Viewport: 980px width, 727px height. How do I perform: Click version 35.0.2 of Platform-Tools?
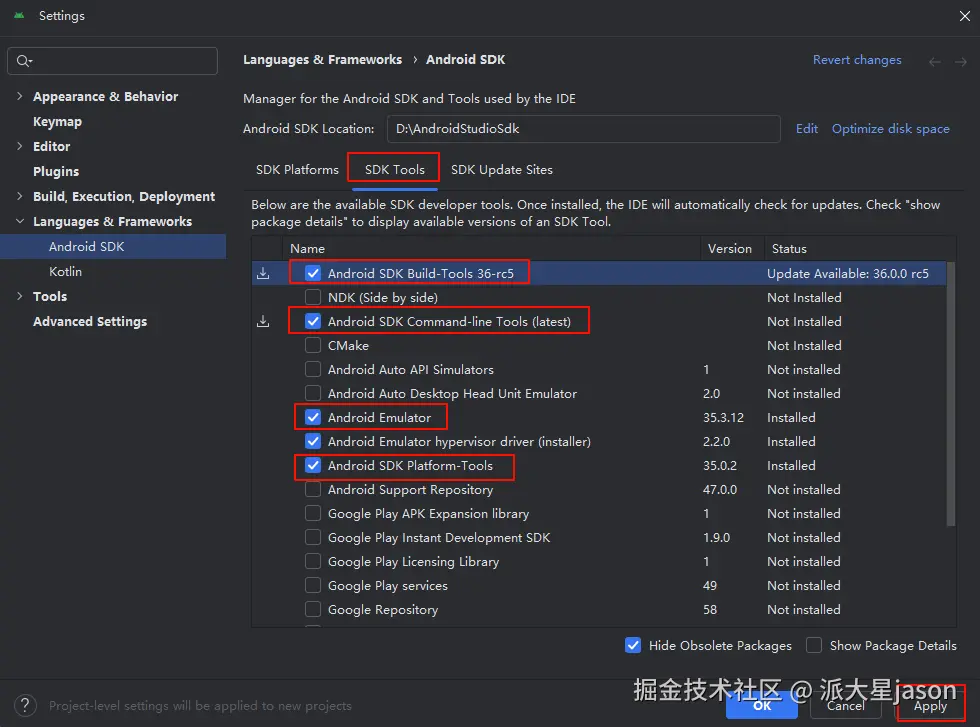pyautogui.click(x=720, y=465)
